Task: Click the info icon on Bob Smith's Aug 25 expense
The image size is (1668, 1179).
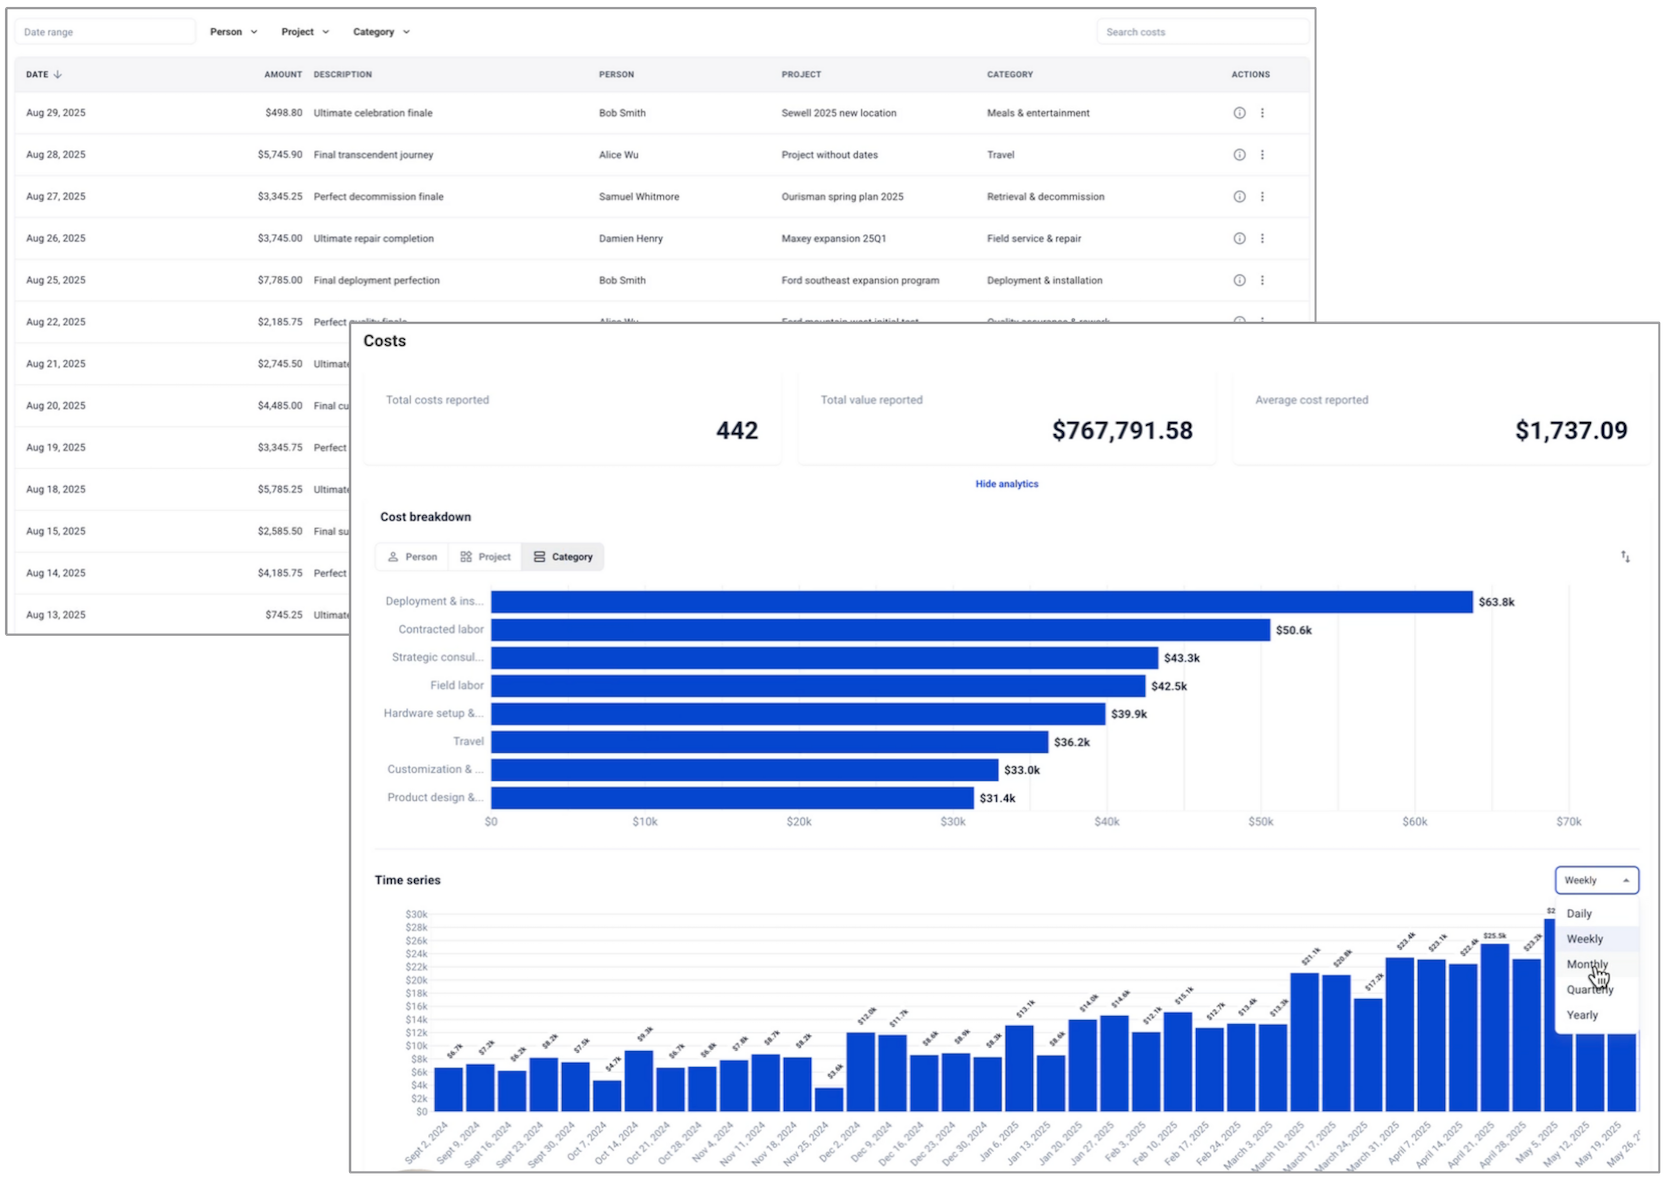Action: tap(1239, 280)
